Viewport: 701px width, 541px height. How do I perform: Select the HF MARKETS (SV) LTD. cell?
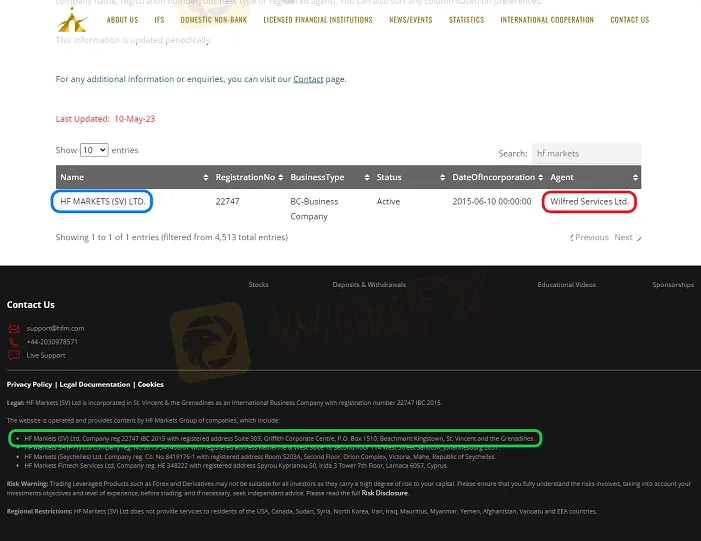coord(103,202)
